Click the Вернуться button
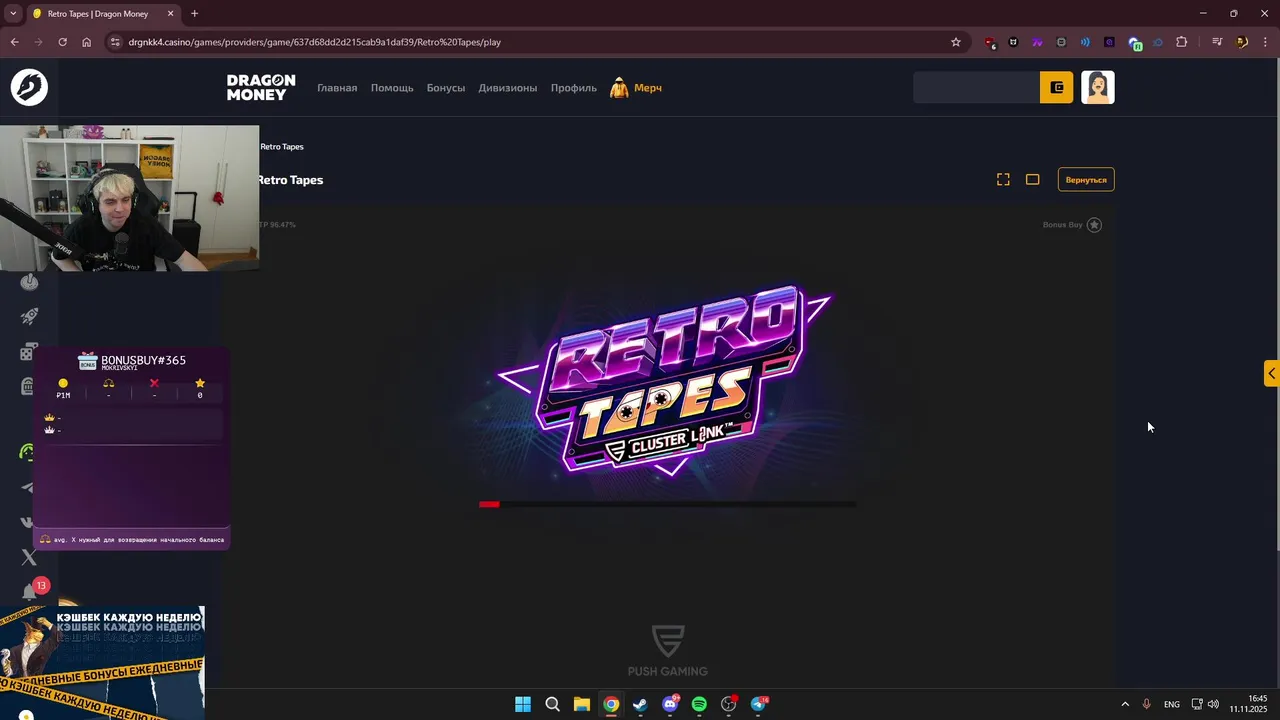This screenshot has width=1280, height=720. click(1086, 180)
